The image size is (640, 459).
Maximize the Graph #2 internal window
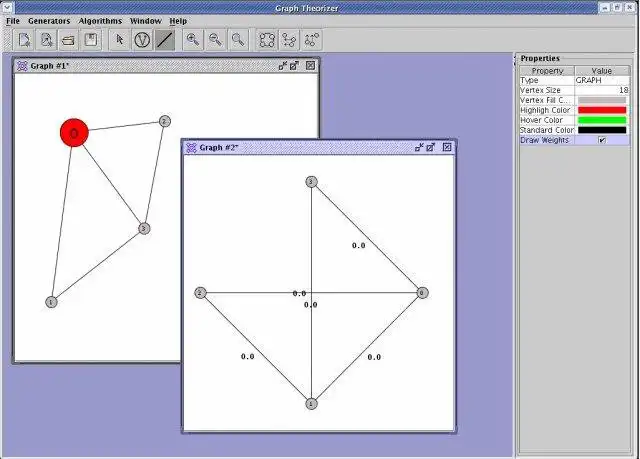coord(431,147)
